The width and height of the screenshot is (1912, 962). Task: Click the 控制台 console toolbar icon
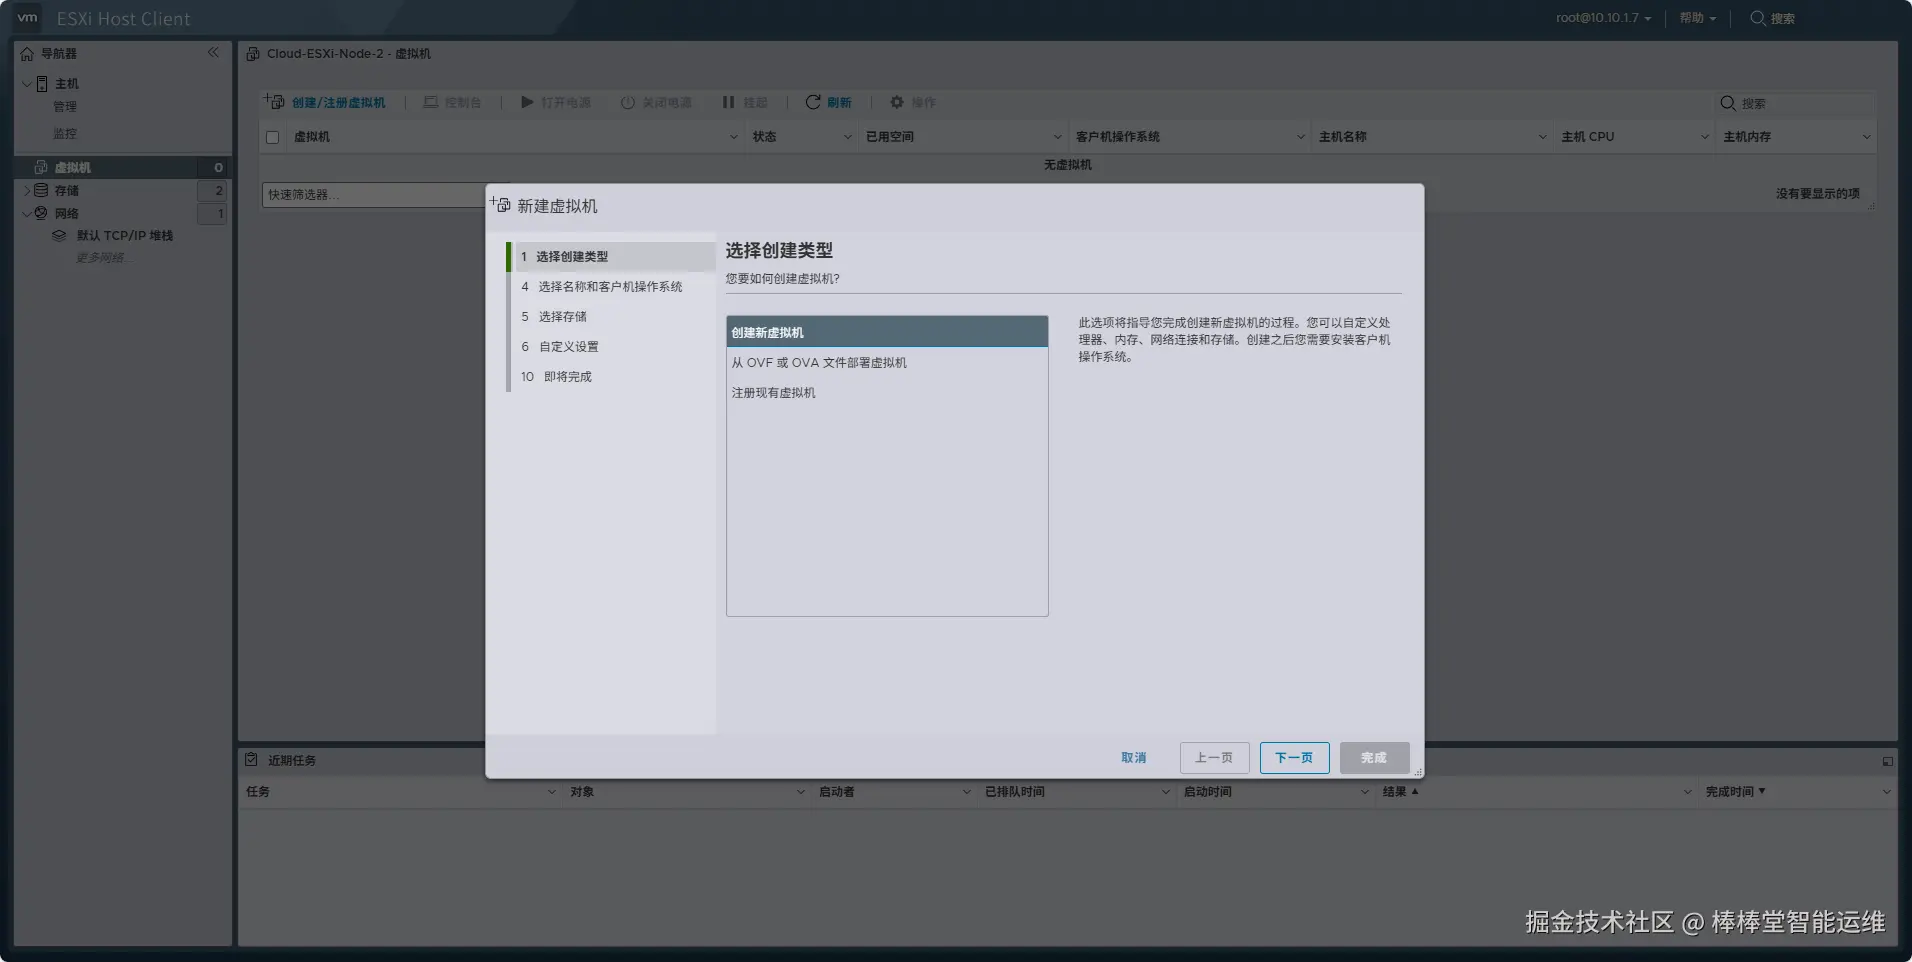click(x=431, y=103)
